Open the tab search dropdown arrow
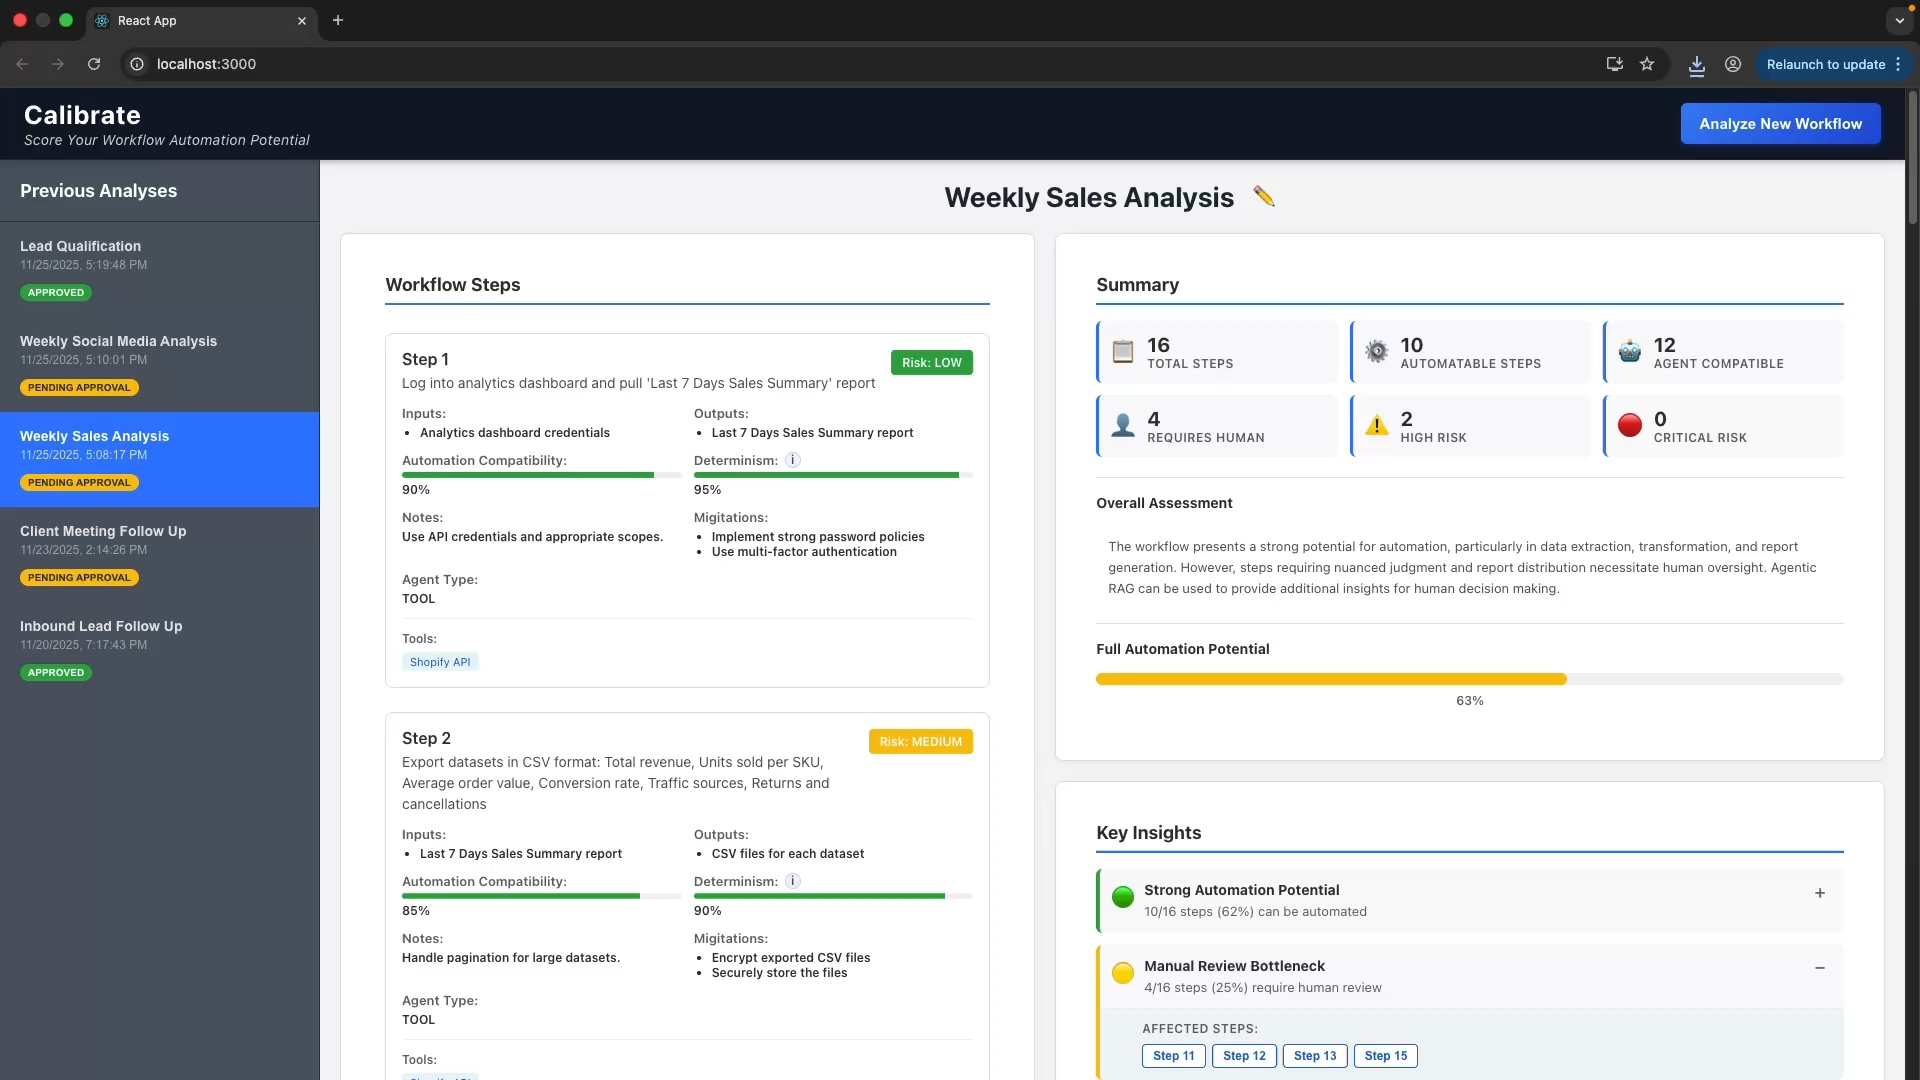This screenshot has width=1920, height=1080. click(x=1899, y=20)
